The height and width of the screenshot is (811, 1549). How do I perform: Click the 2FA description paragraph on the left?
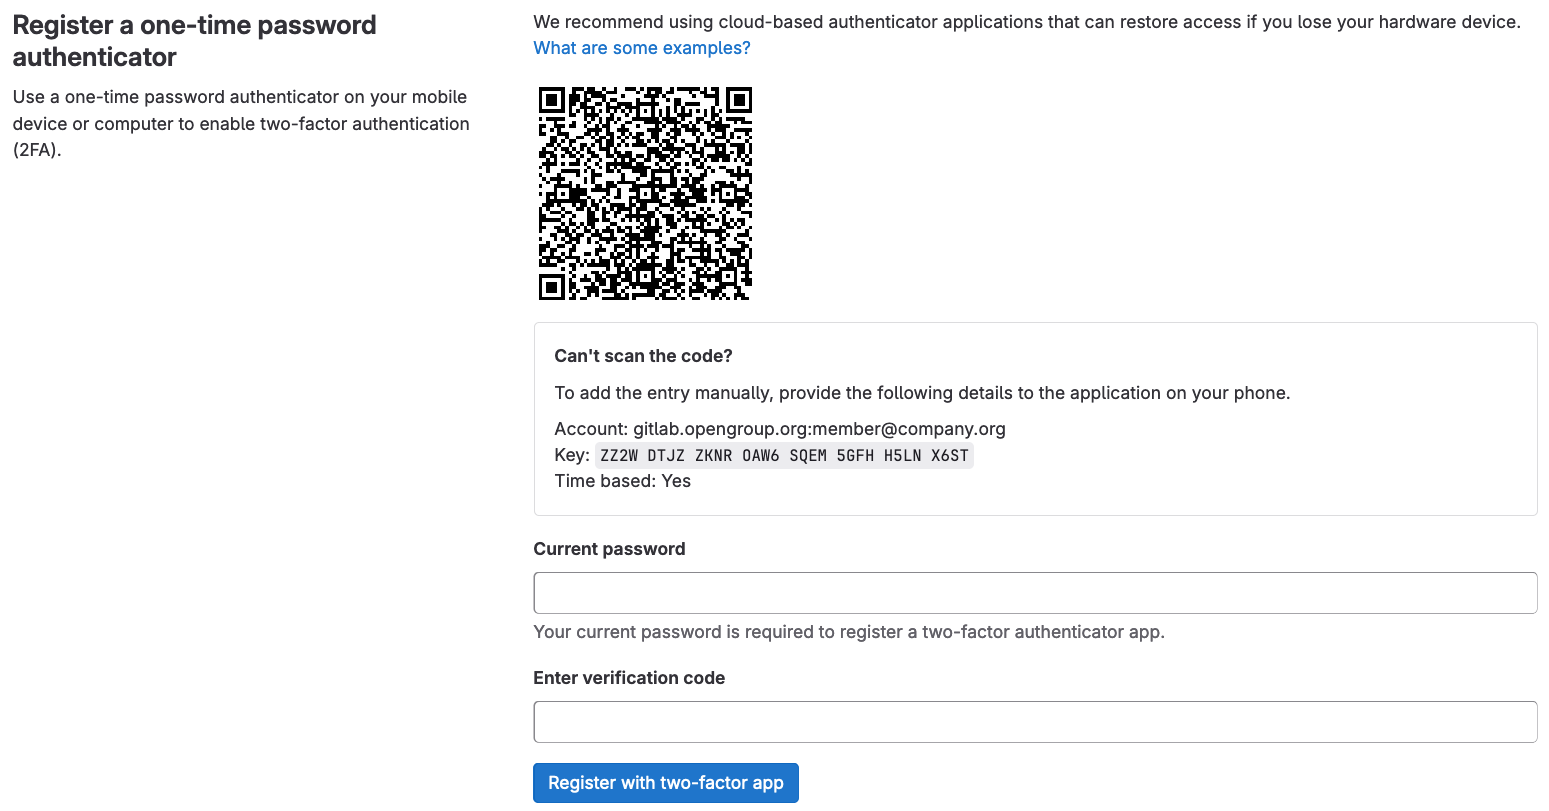point(240,123)
